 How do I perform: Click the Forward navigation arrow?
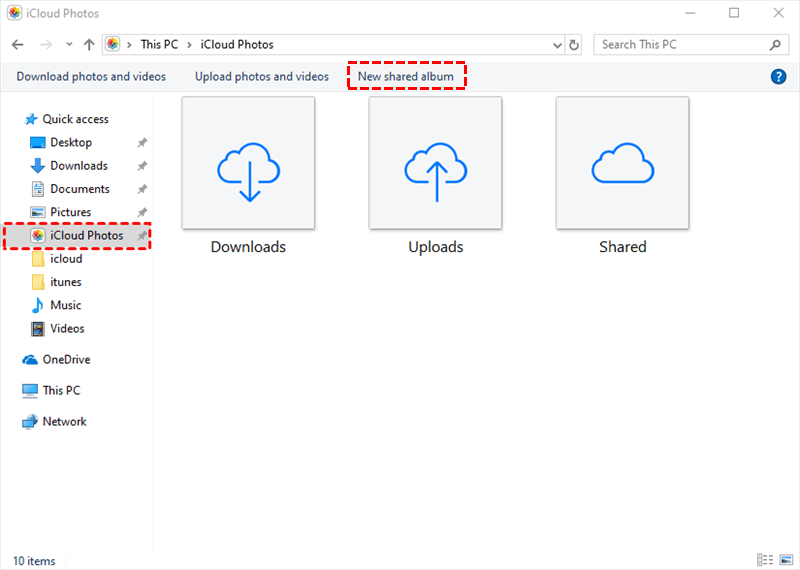[x=46, y=45]
